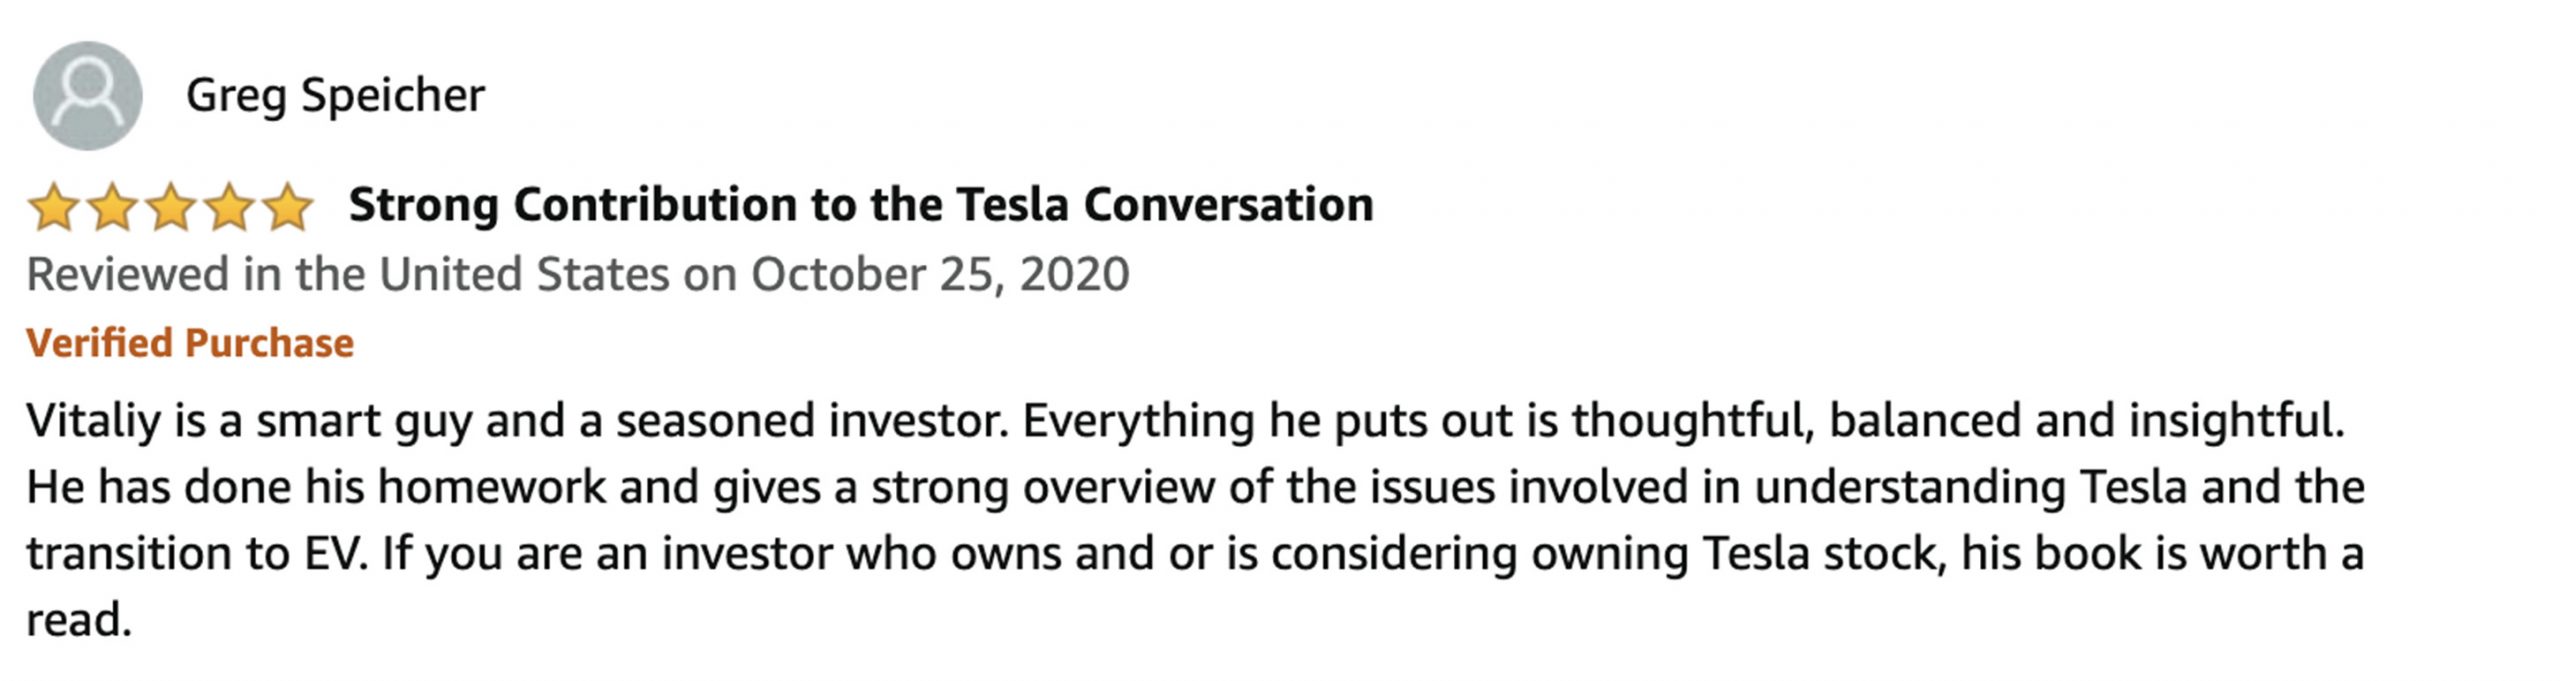The height and width of the screenshot is (681, 2560).
Task: Click the fifth rating star
Action: 289,207
